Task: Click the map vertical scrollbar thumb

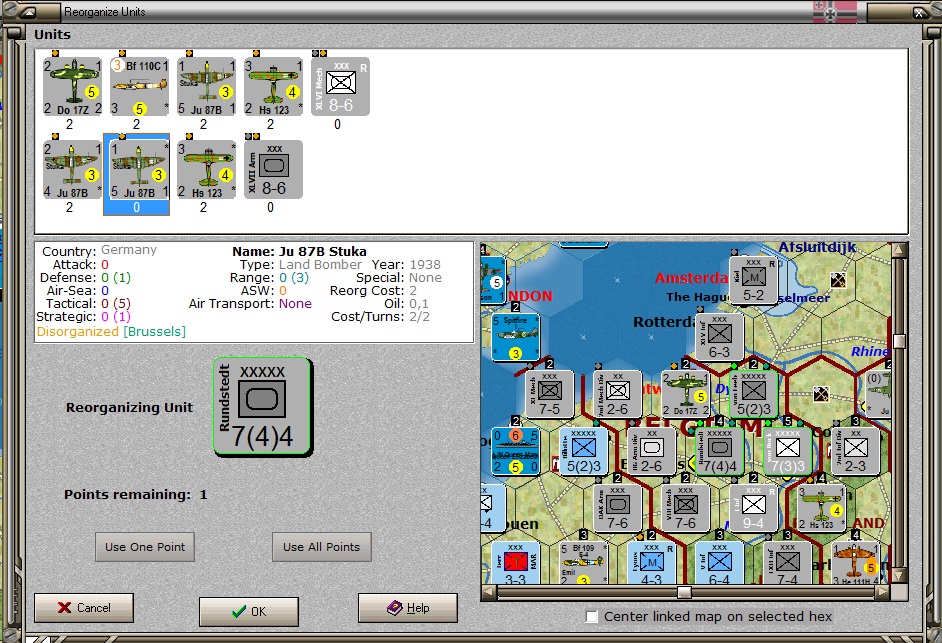Action: point(899,341)
